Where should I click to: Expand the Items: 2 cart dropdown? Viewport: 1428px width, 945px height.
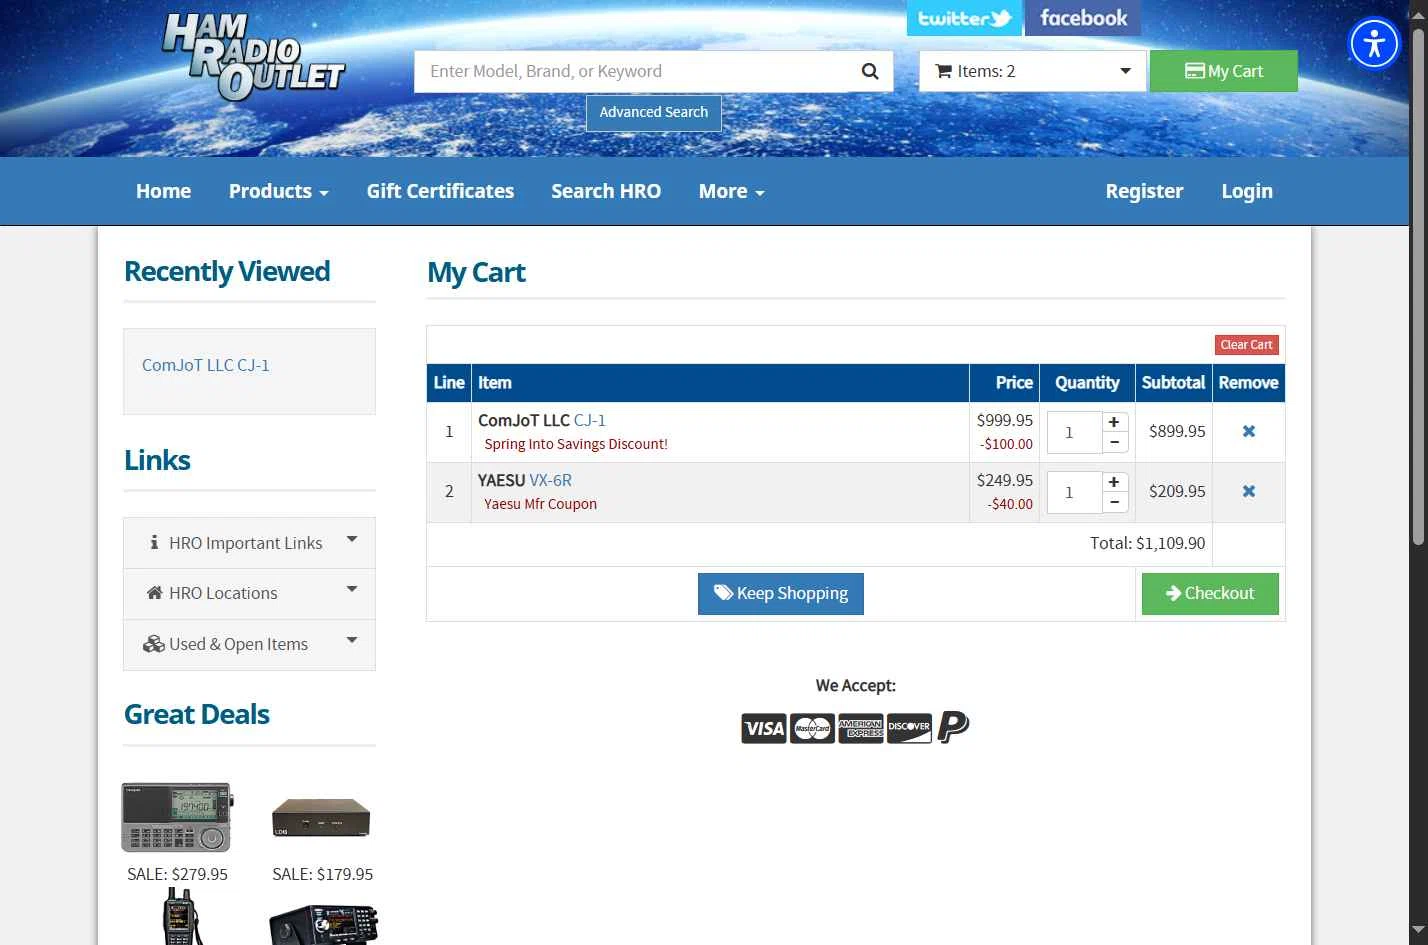pyautogui.click(x=1032, y=71)
